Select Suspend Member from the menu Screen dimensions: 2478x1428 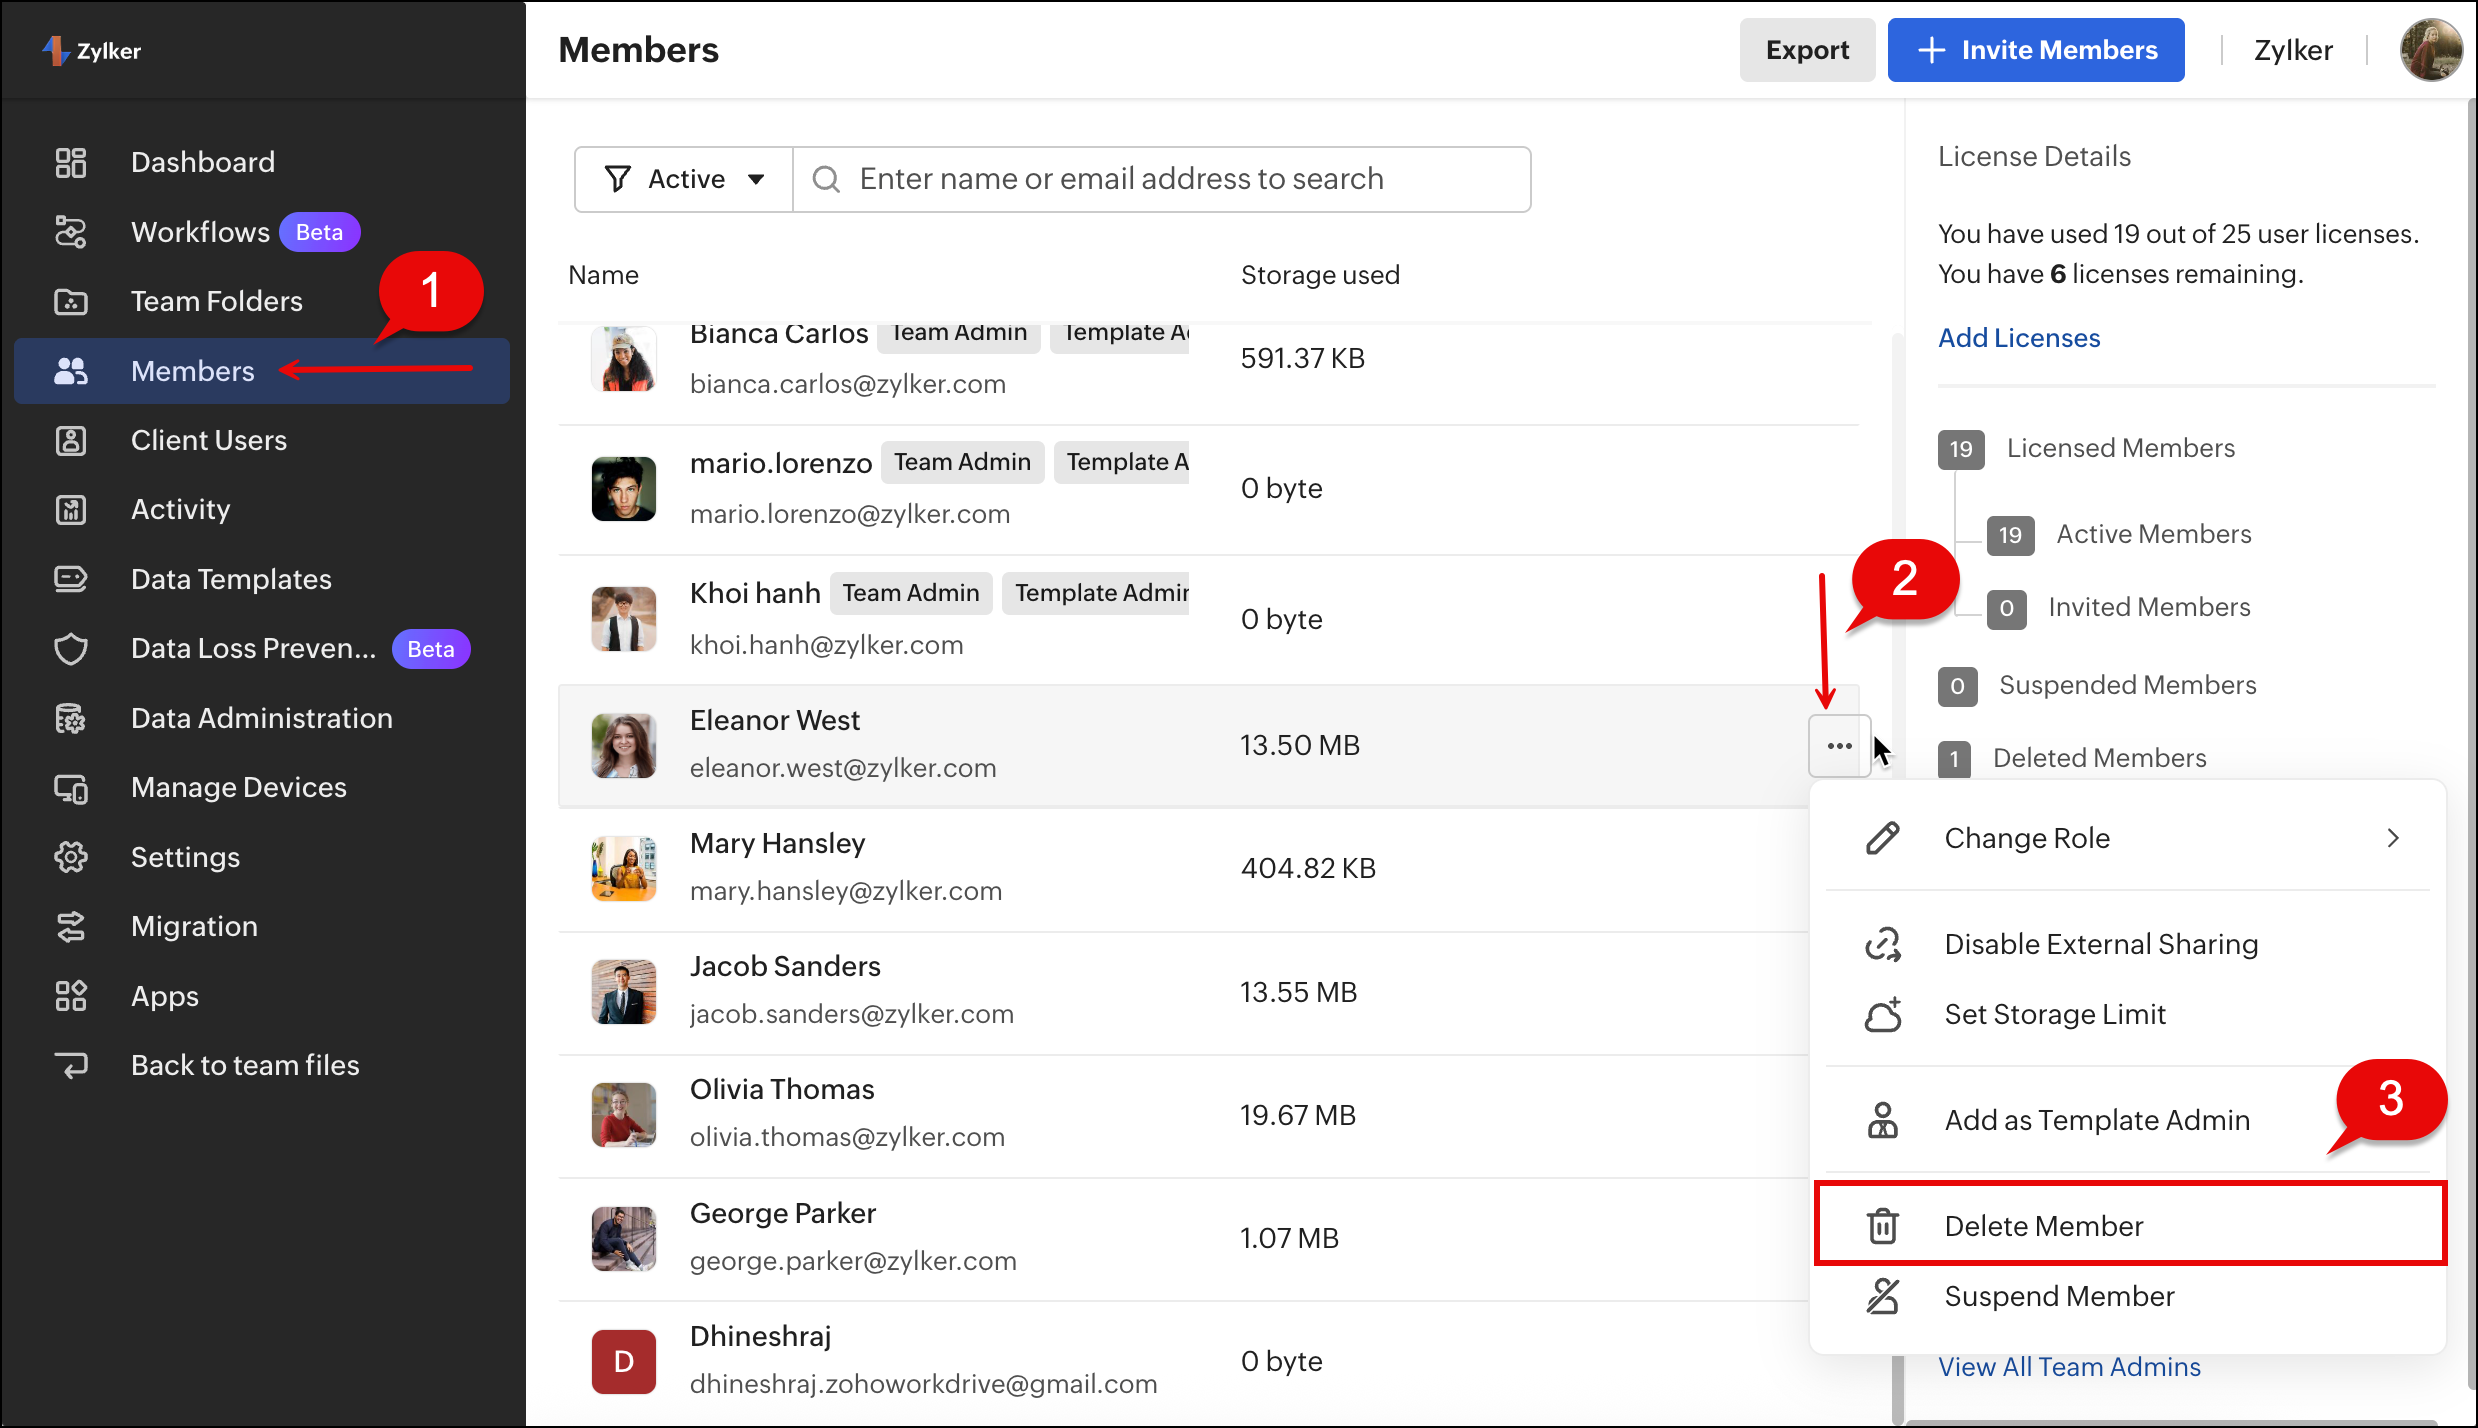(x=2058, y=1297)
